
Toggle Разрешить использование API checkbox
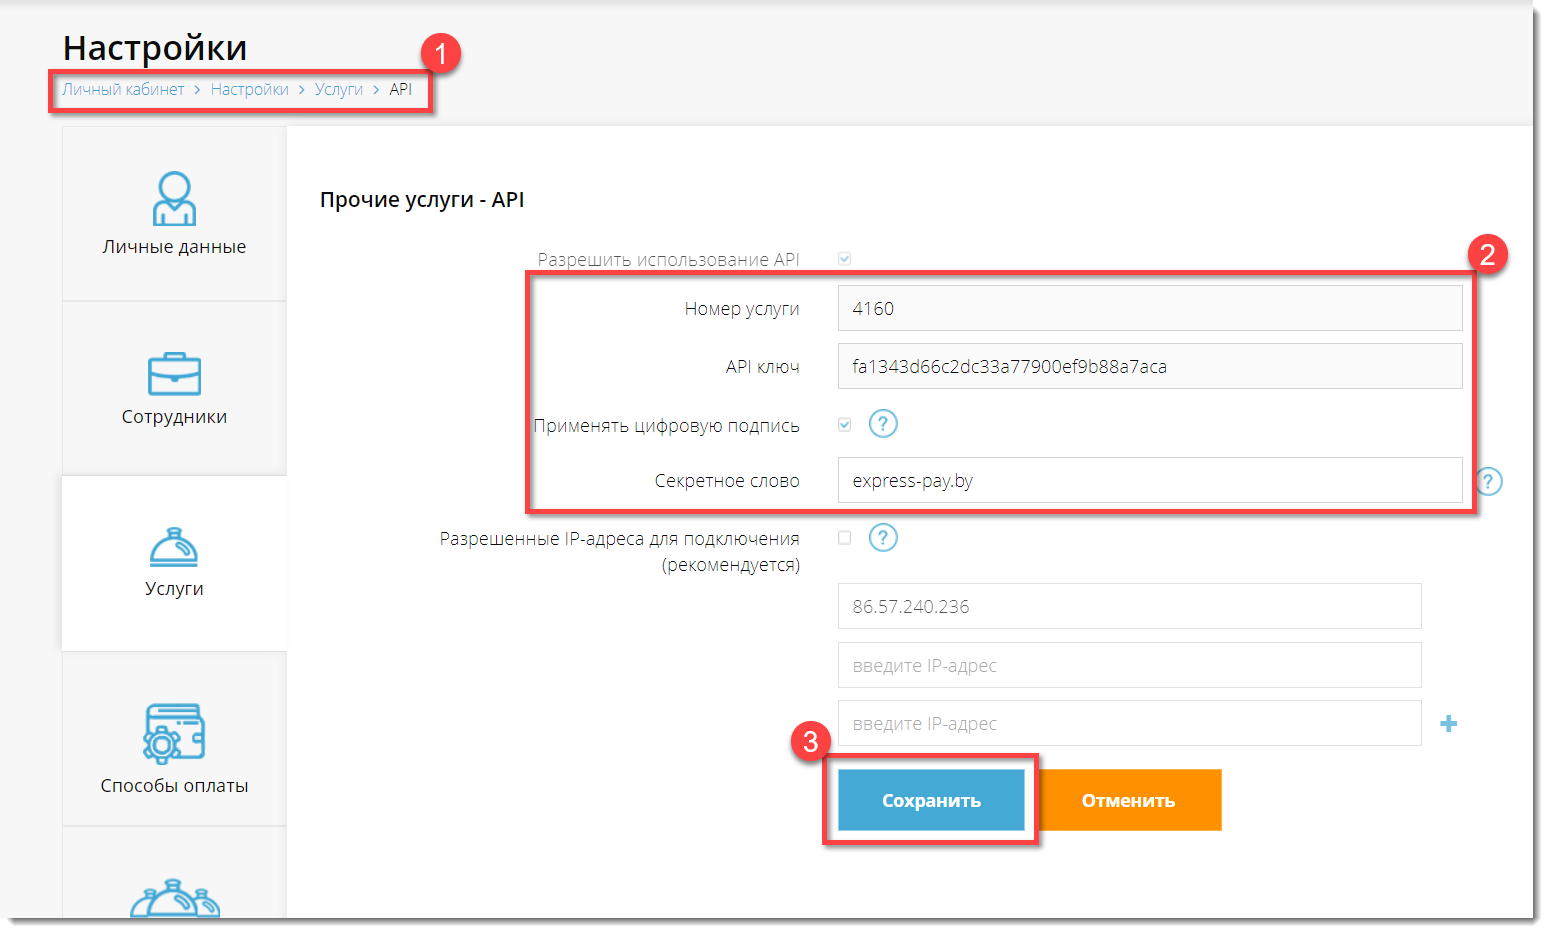click(x=845, y=259)
